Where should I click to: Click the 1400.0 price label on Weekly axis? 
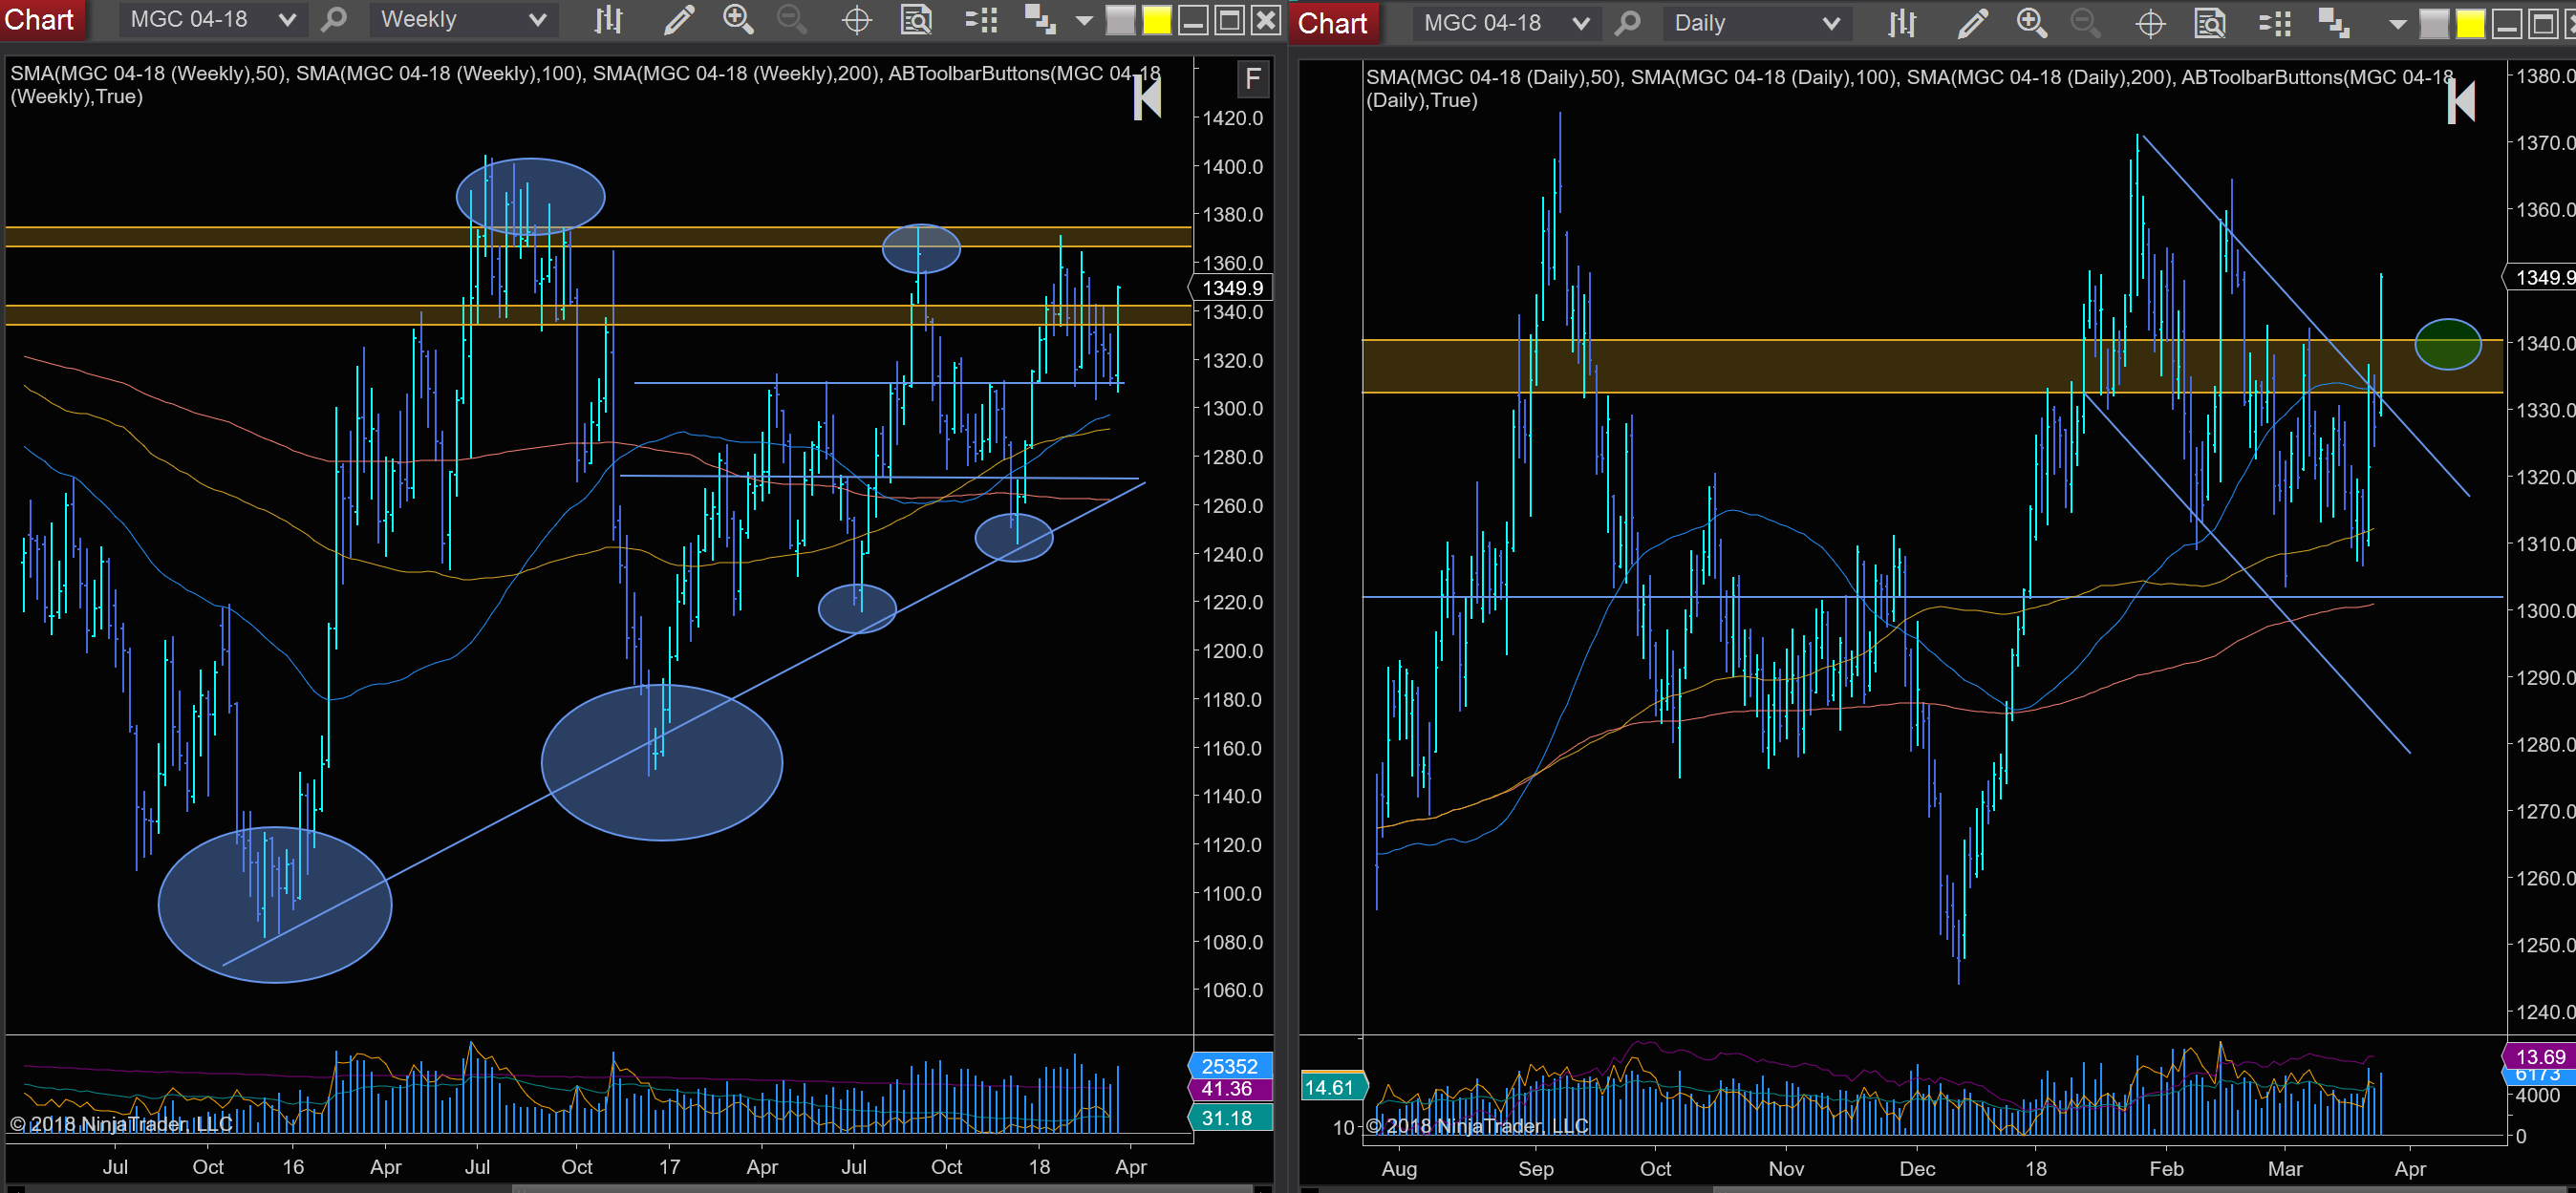point(1232,166)
